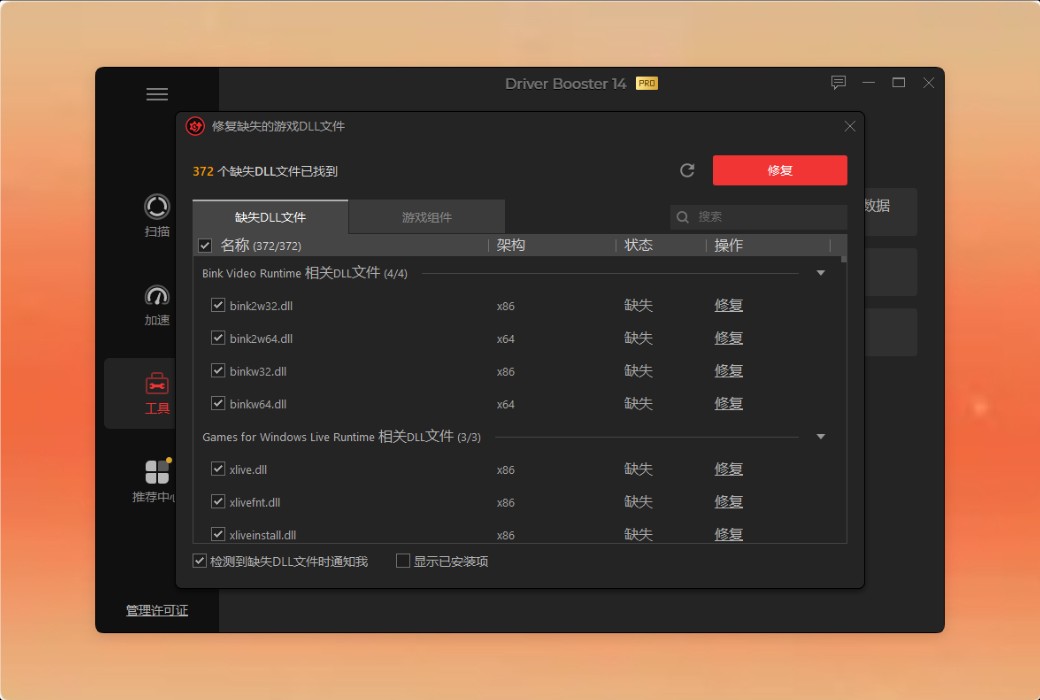The height and width of the screenshot is (700, 1040).
Task: Click 修复 link for bink2w64.dll
Action: (x=728, y=338)
